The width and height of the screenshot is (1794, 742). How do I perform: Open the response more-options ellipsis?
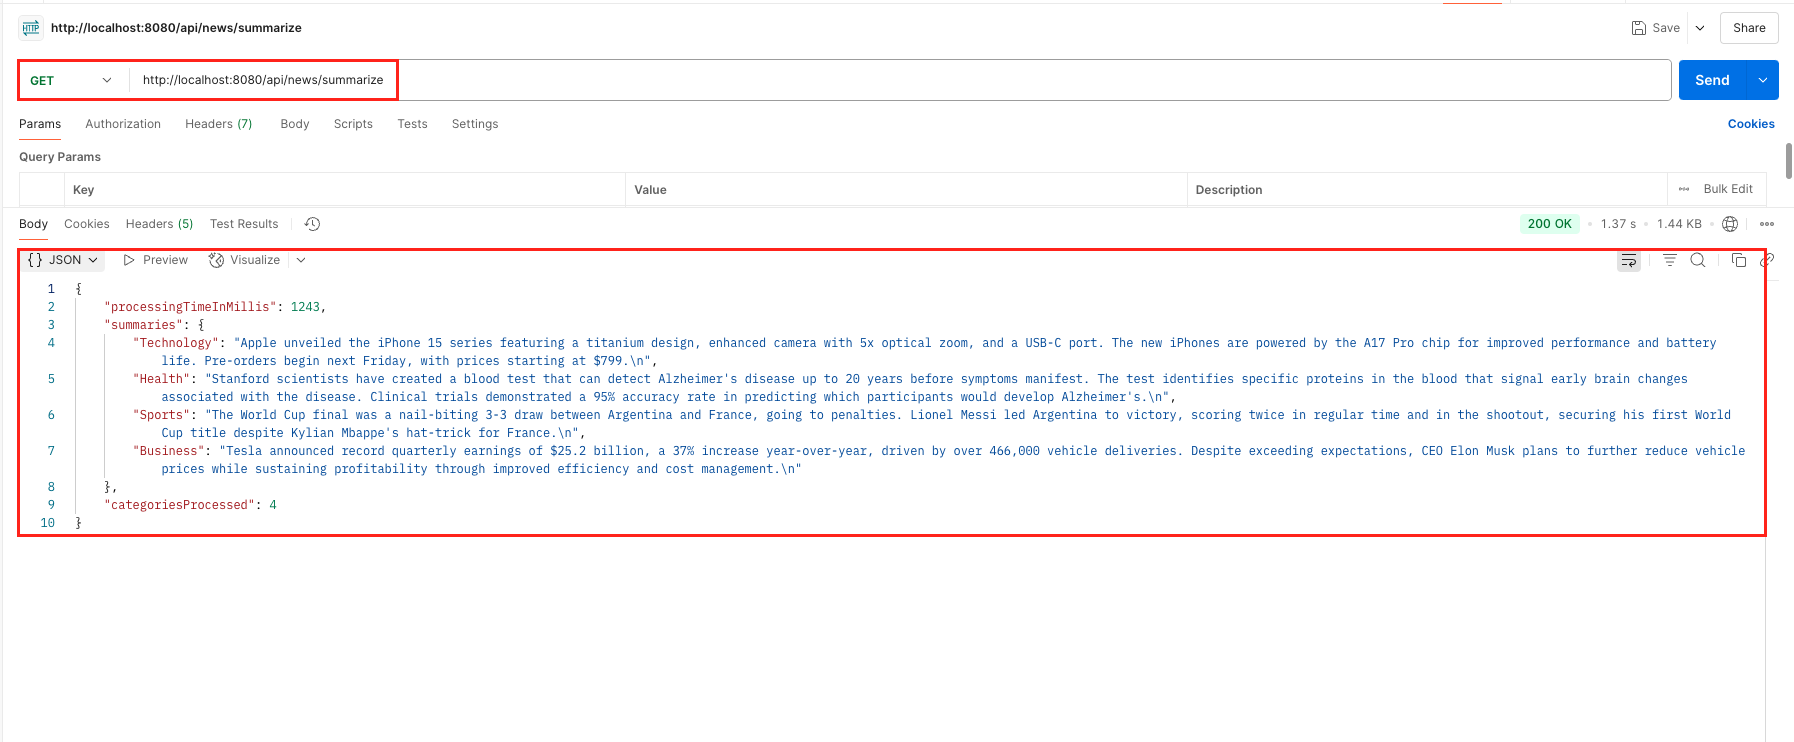[1767, 224]
